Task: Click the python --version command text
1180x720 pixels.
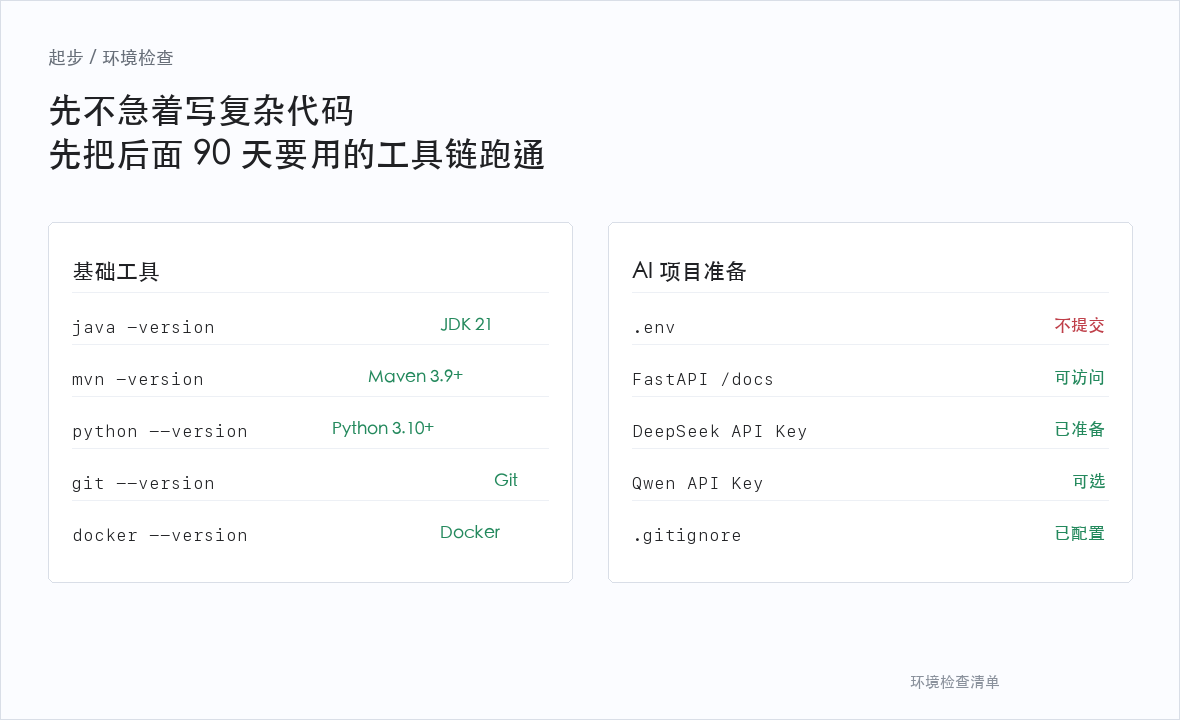Action: coord(160,431)
